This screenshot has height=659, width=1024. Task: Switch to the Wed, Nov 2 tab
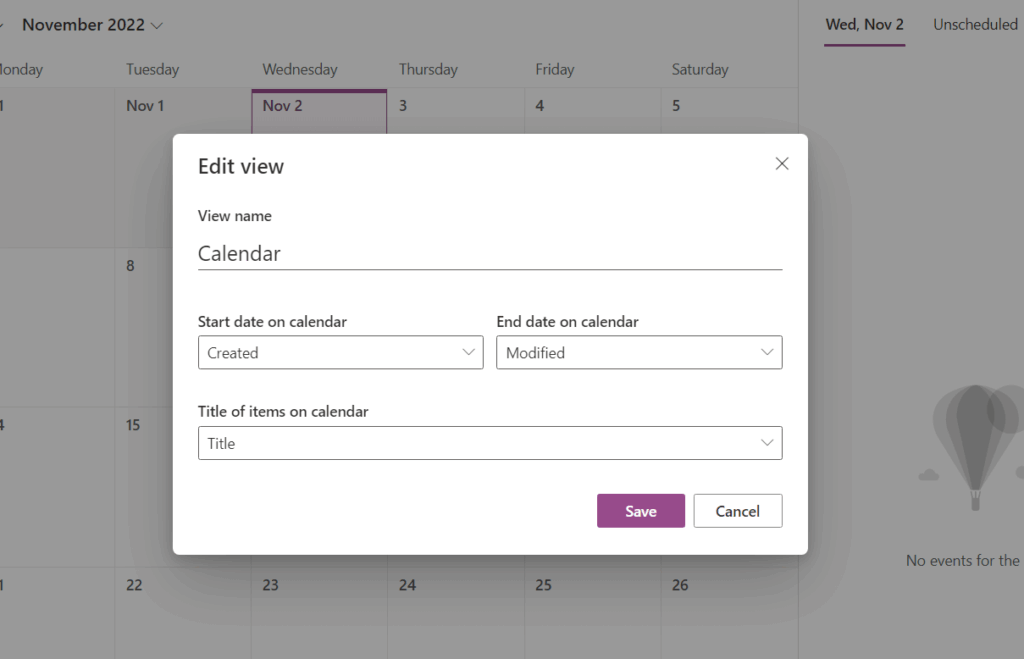pyautogui.click(x=864, y=25)
